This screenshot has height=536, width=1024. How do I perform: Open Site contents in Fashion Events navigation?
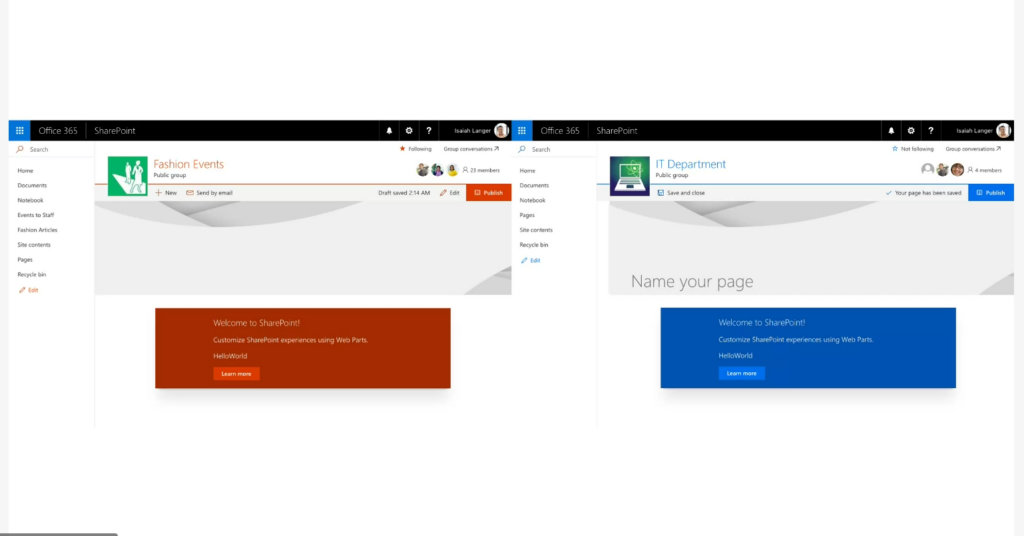tap(34, 245)
